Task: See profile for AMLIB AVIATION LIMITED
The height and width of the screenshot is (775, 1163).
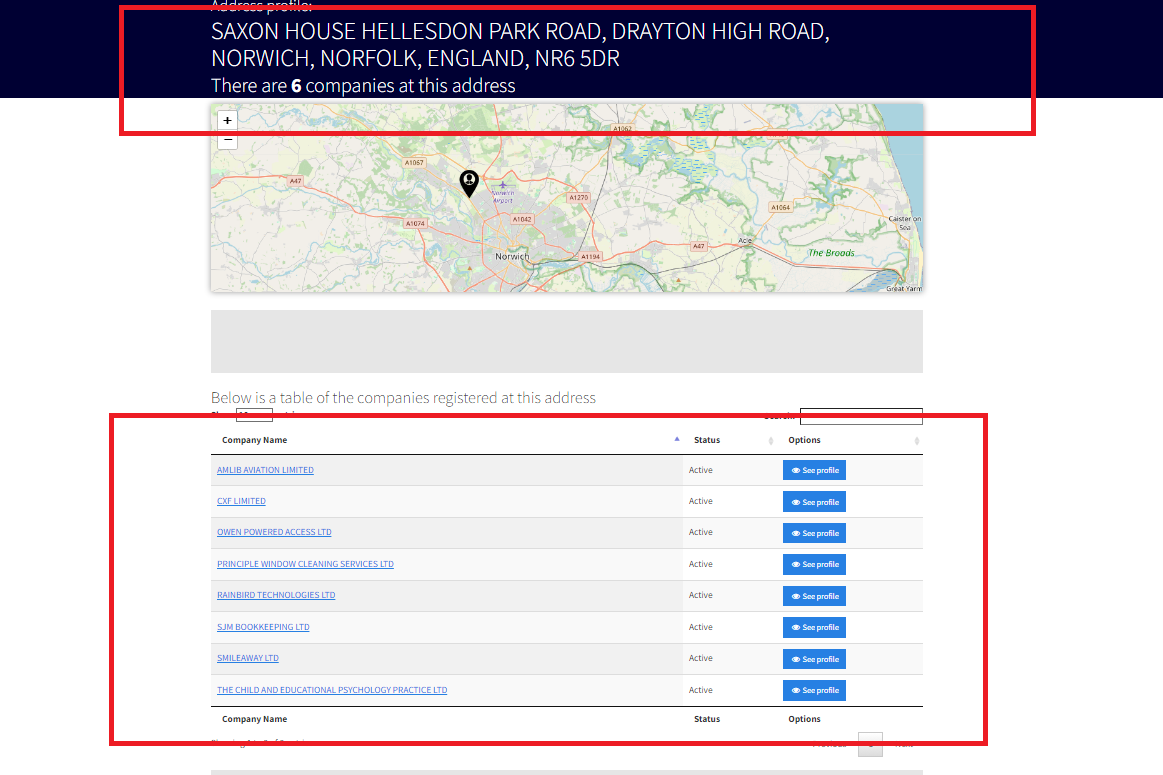Action: tap(814, 470)
